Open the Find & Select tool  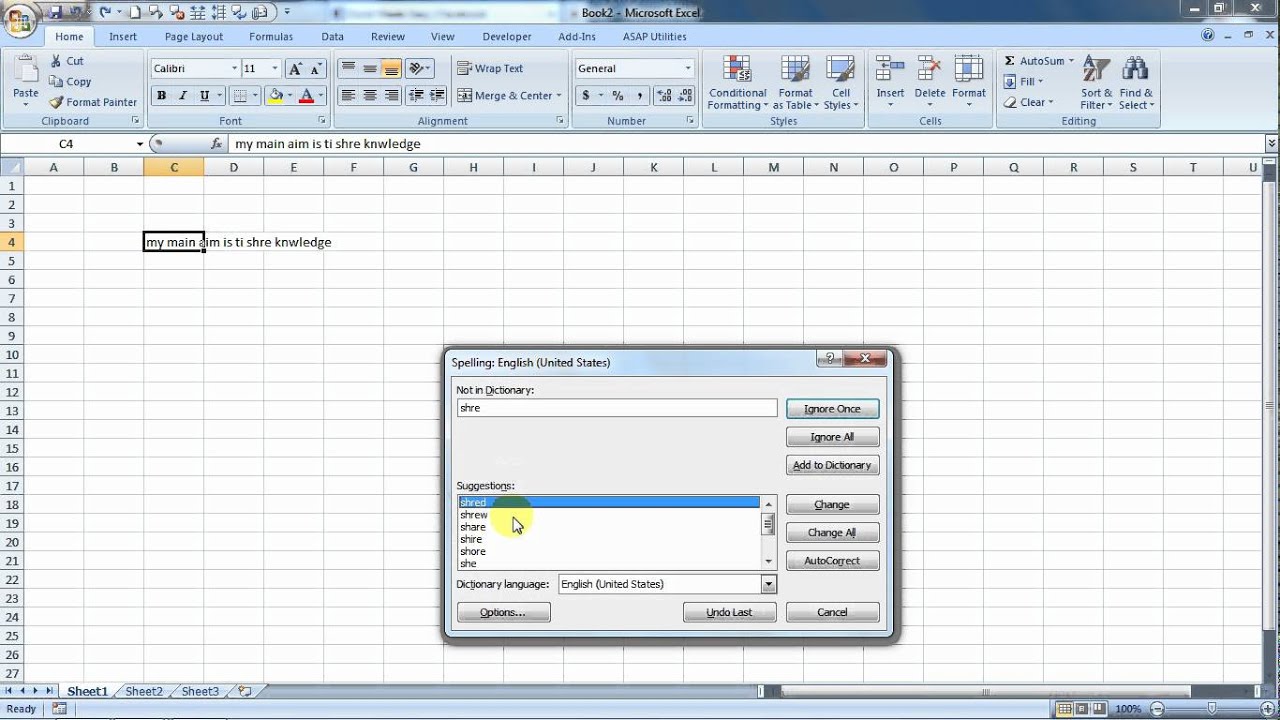(x=1135, y=71)
